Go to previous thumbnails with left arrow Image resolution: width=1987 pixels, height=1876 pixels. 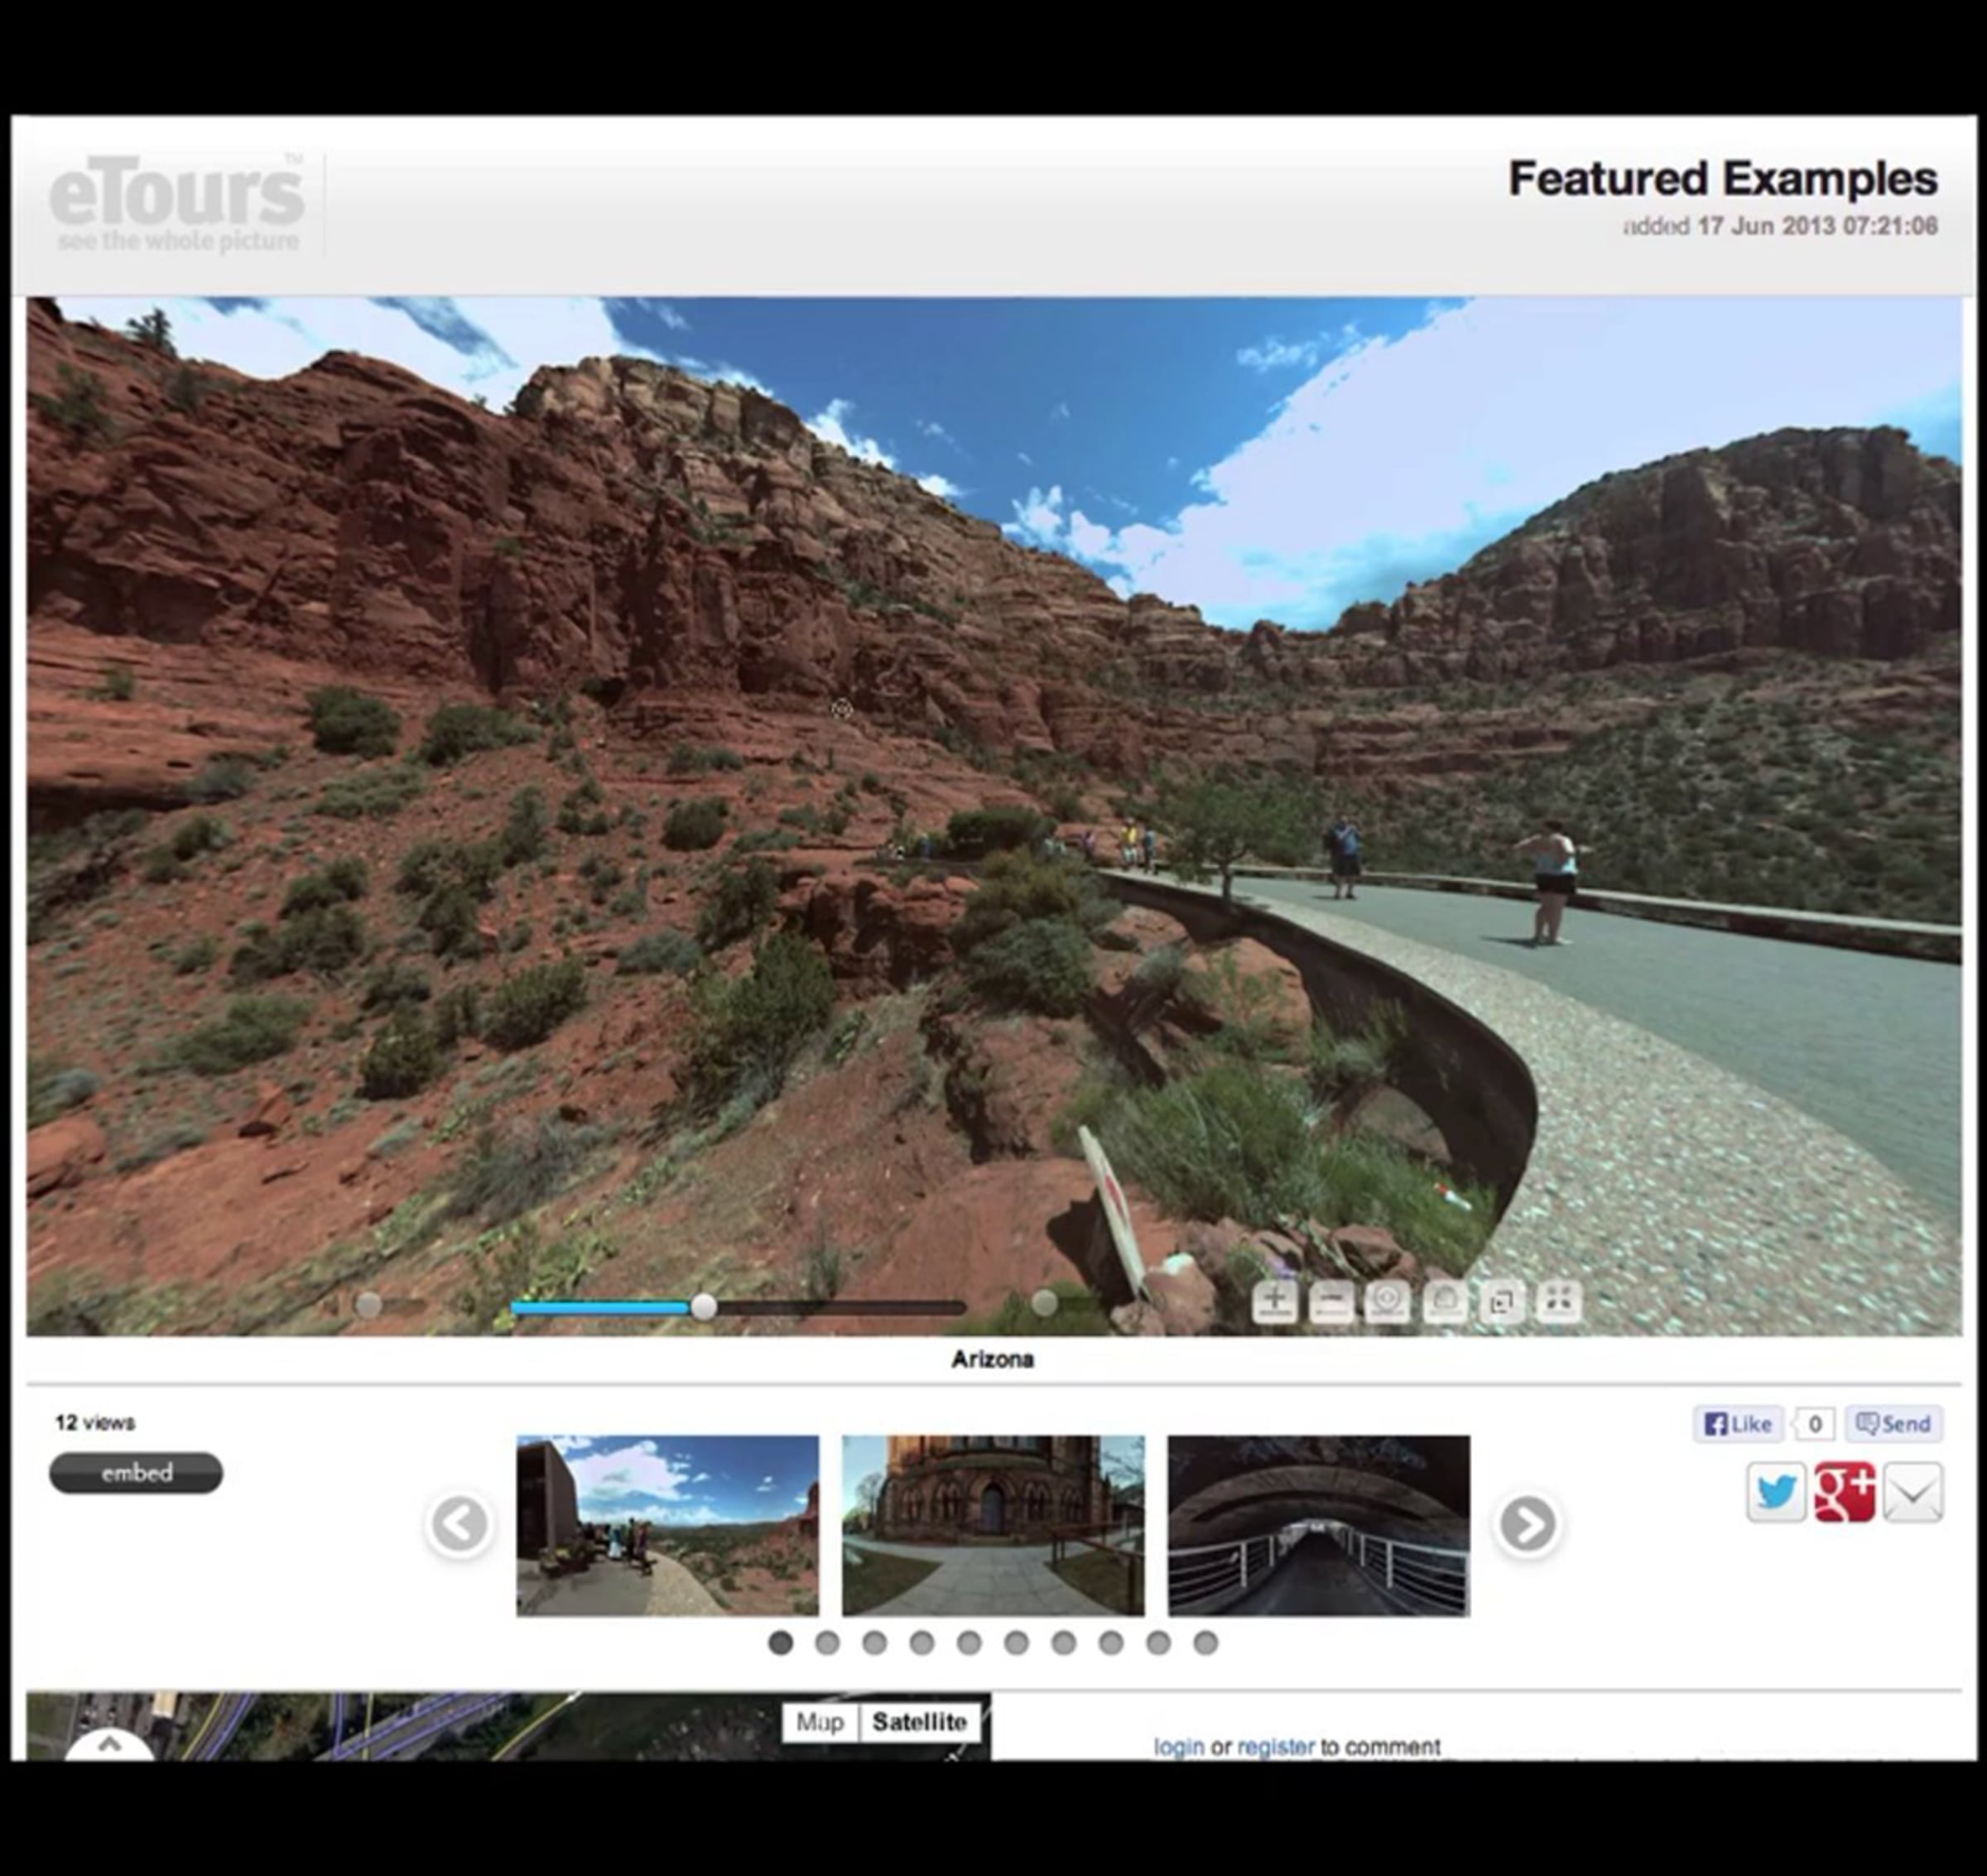(459, 1524)
